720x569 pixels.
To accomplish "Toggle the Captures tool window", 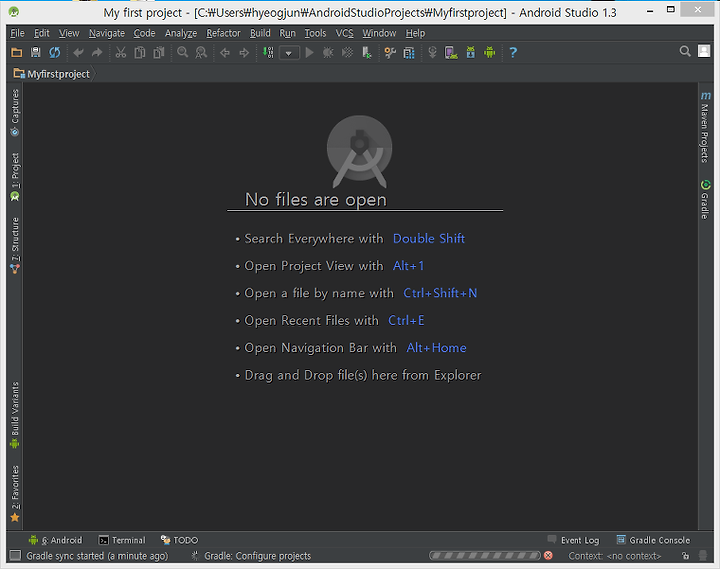I will (x=15, y=113).
